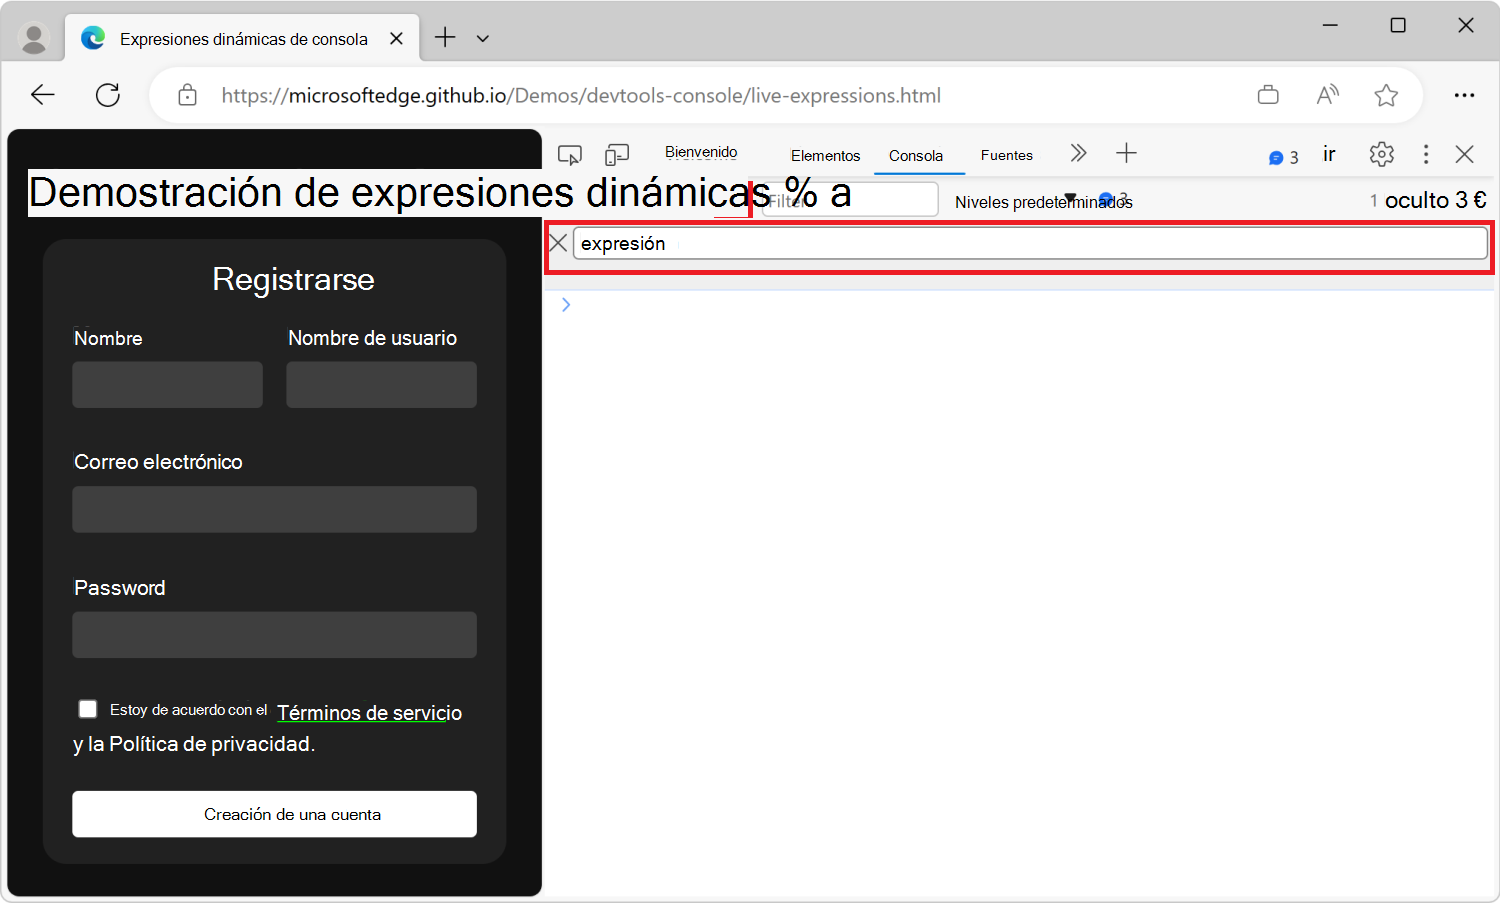Open site permissions via the lock icon
This screenshot has height=903, width=1500.
[186, 94]
